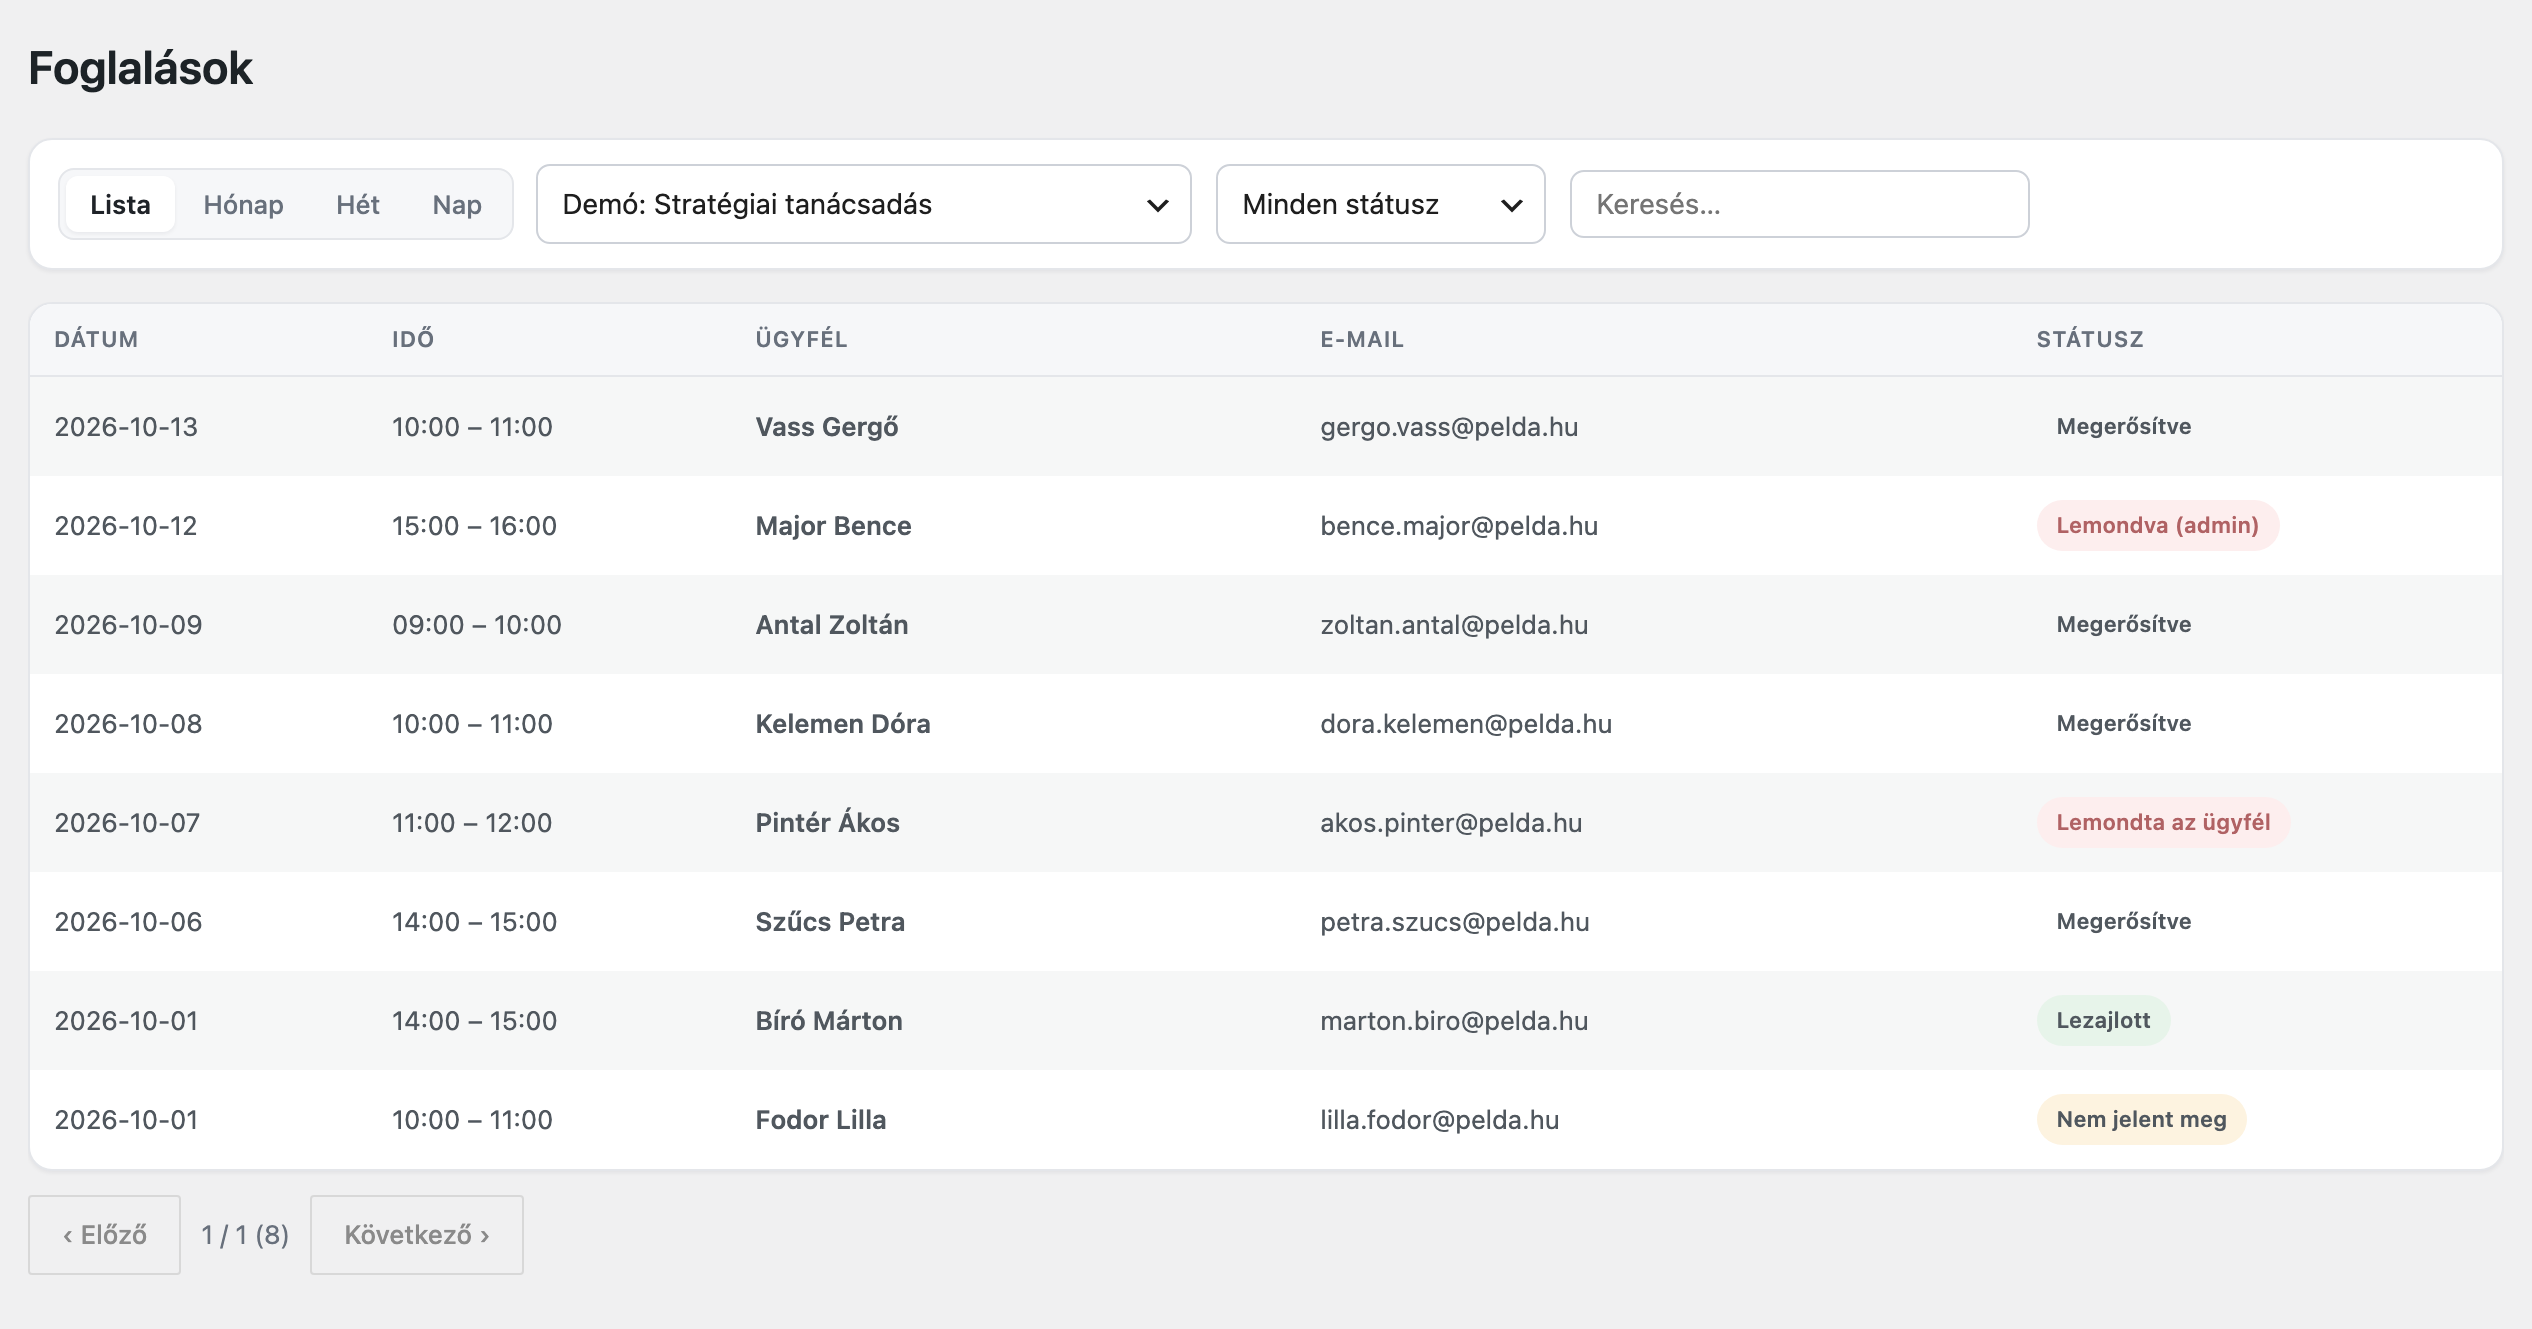2532x1329 pixels.
Task: Click time 11:00 – 12:00 for Pintér Ákos
Action: pos(472,823)
